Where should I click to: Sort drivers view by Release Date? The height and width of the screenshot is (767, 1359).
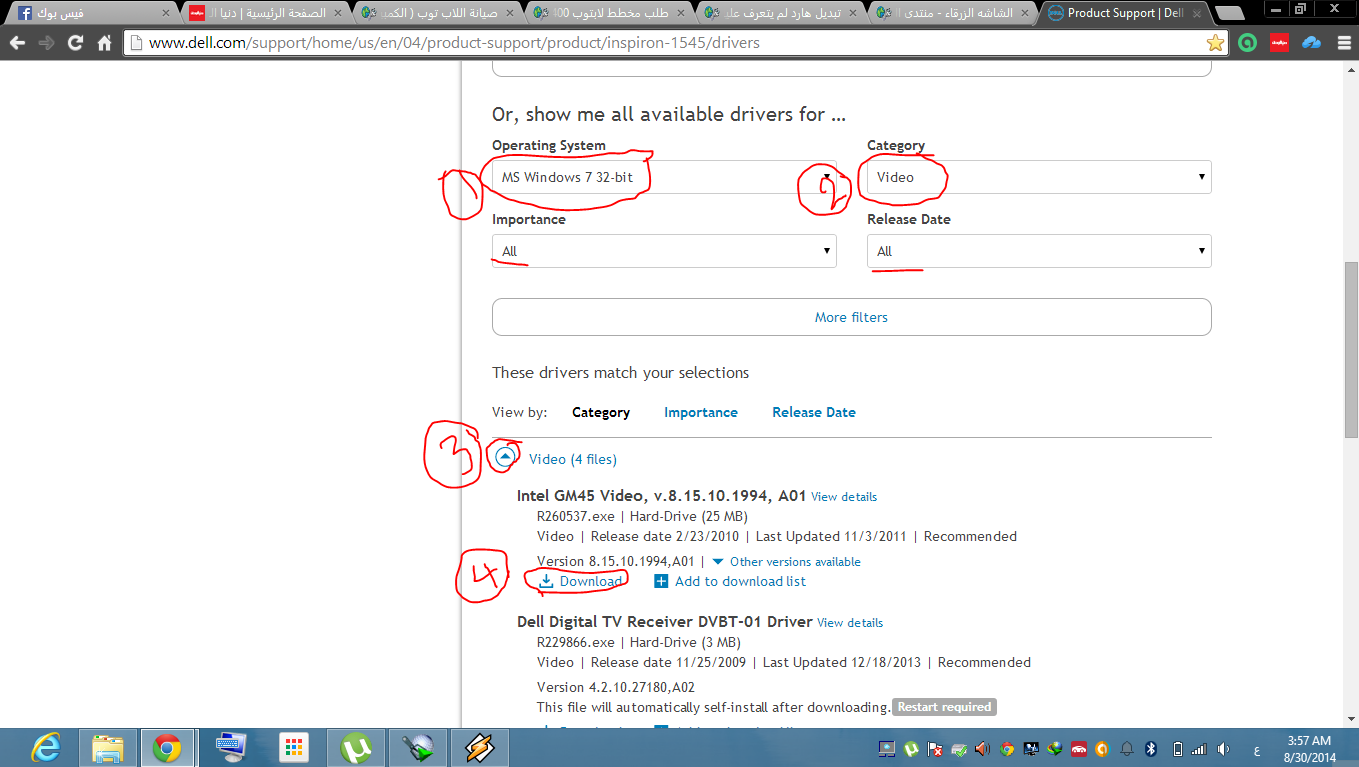[814, 412]
